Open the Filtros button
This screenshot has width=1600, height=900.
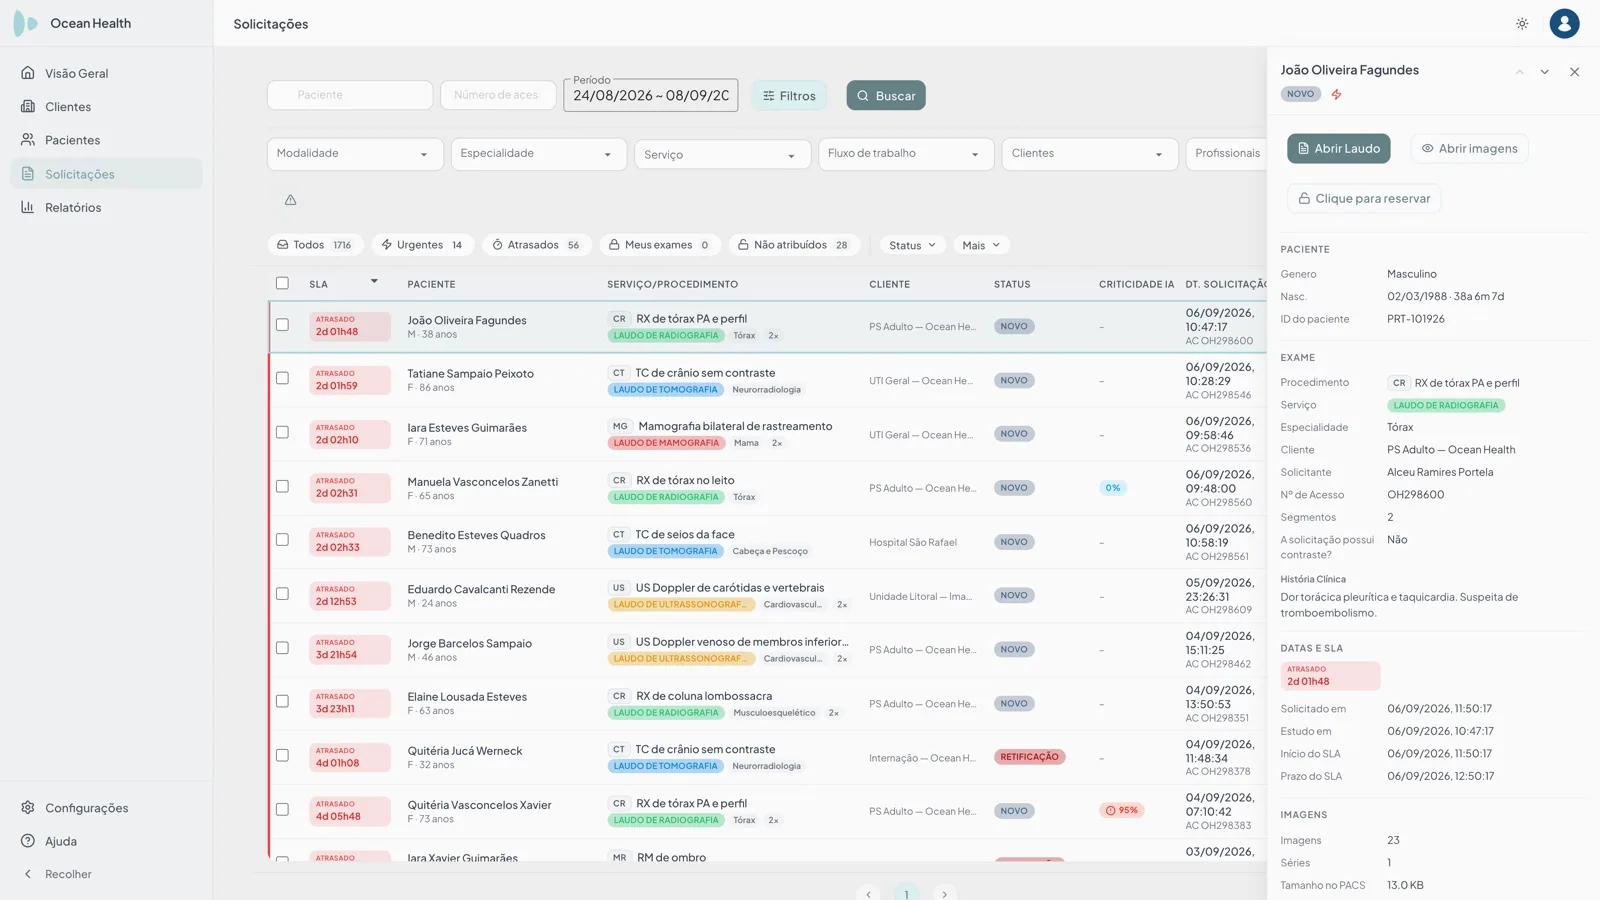point(789,96)
